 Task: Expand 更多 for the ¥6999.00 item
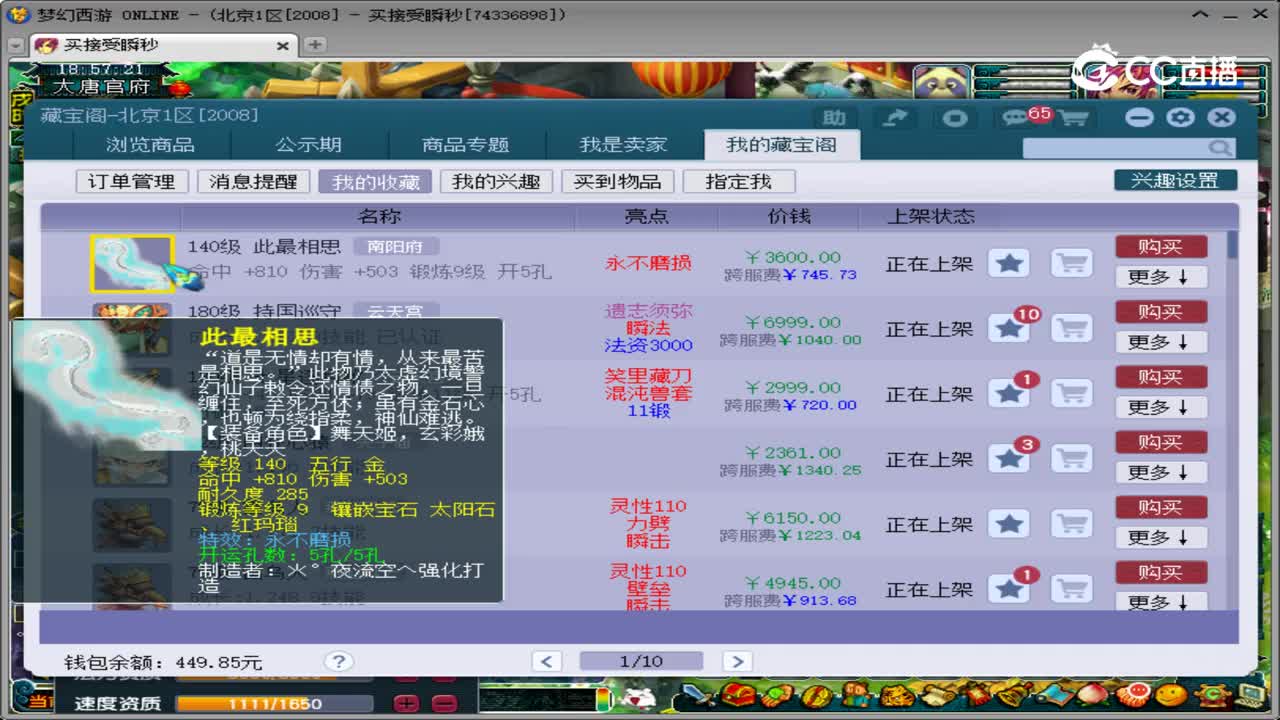click(1161, 342)
